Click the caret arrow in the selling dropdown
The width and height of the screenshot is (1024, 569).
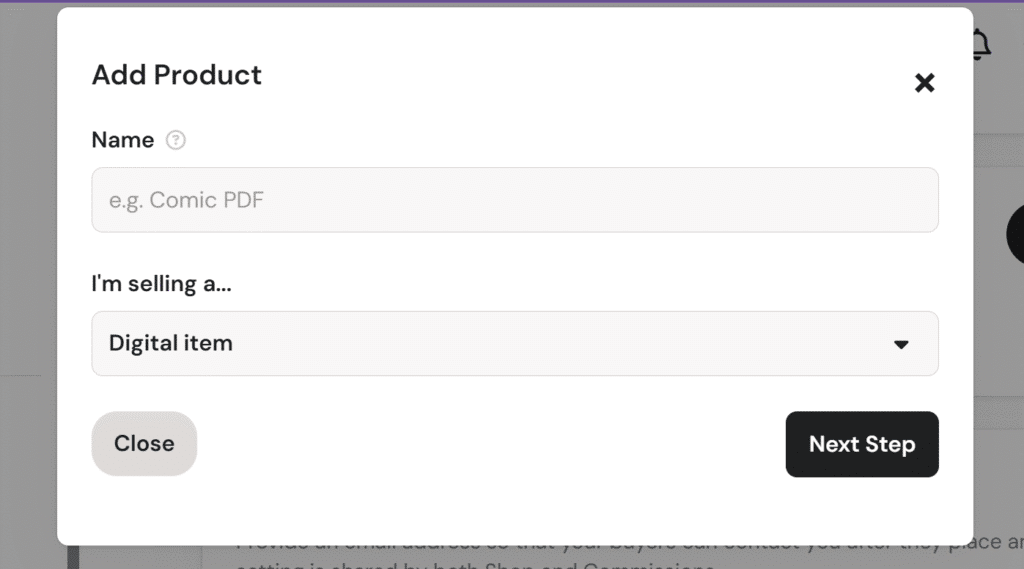coord(901,344)
